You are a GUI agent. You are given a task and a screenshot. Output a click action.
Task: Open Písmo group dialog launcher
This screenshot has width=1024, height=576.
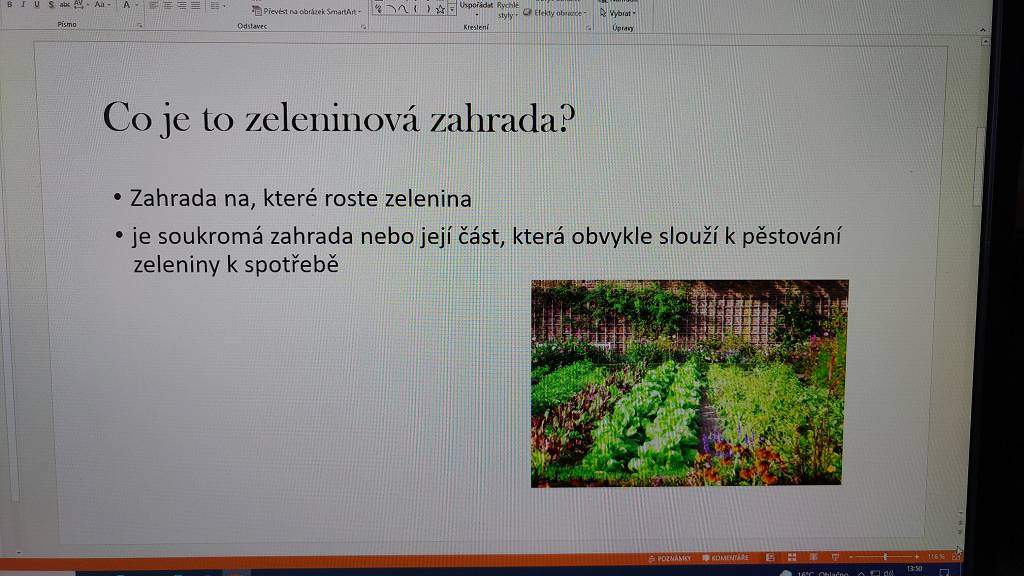pyautogui.click(x=140, y=25)
